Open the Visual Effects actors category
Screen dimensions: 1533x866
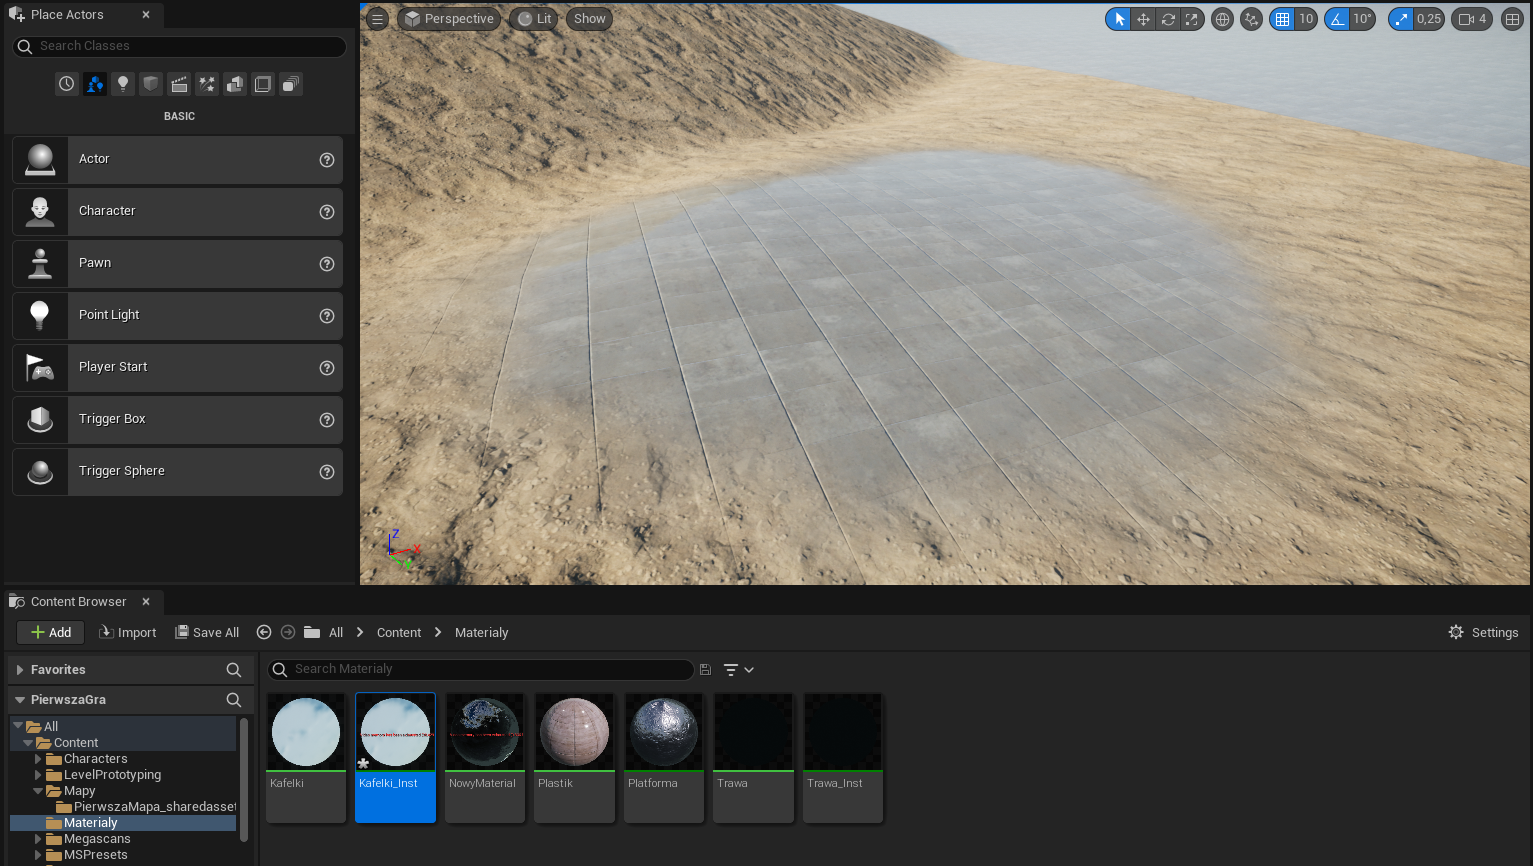(x=207, y=84)
